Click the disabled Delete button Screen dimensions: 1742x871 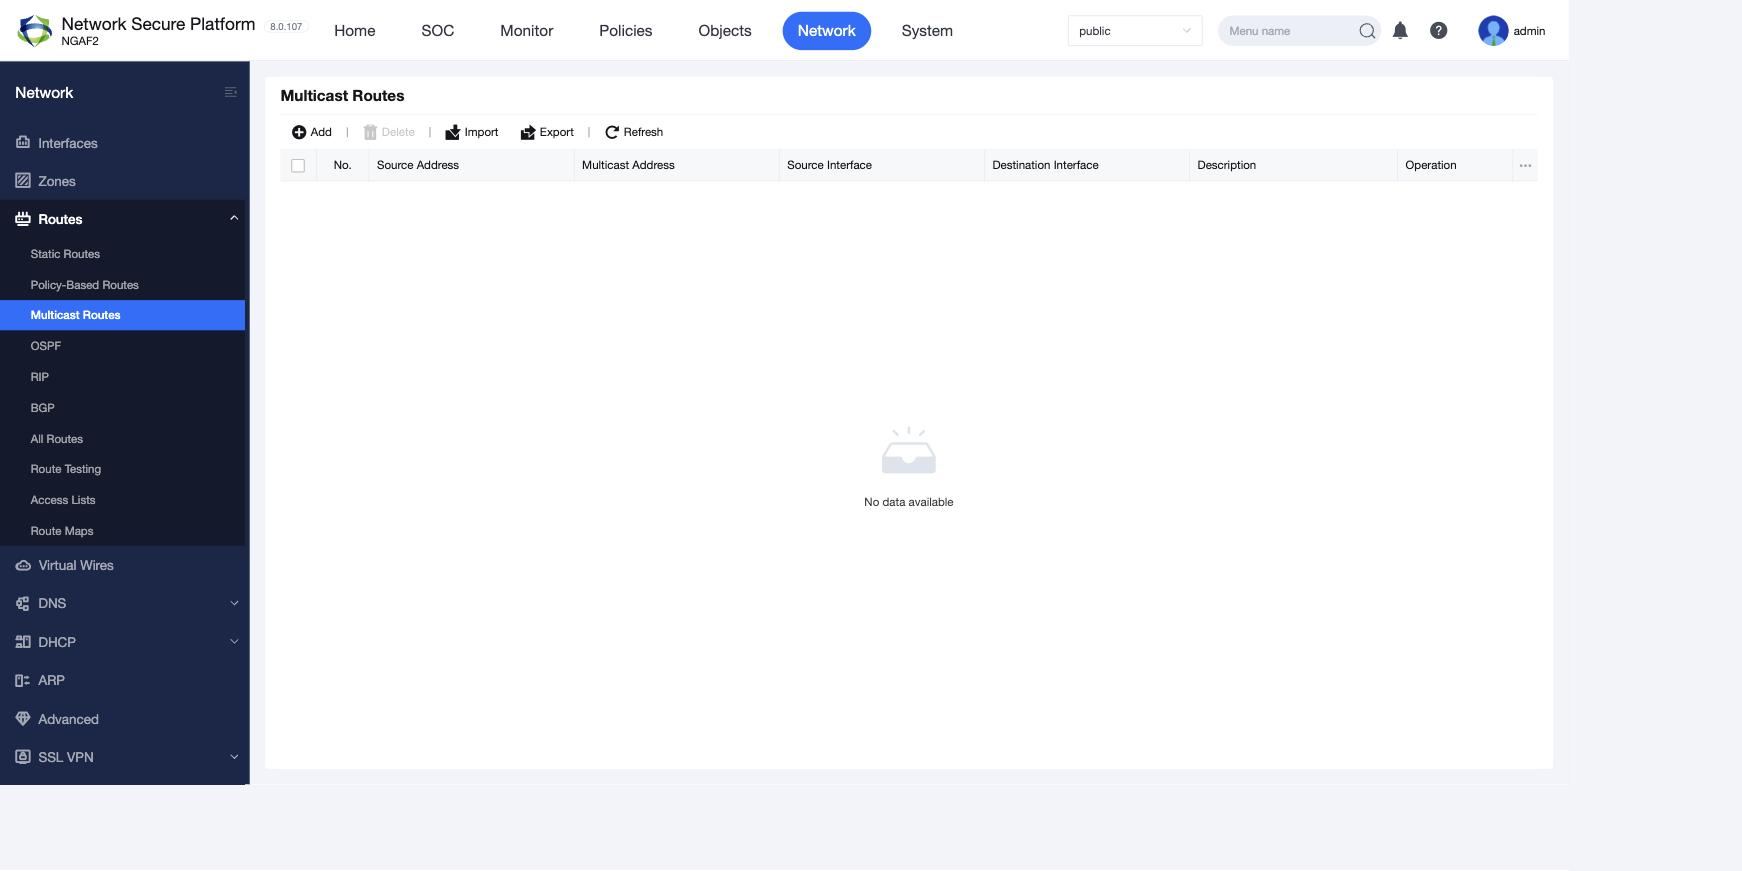389,132
